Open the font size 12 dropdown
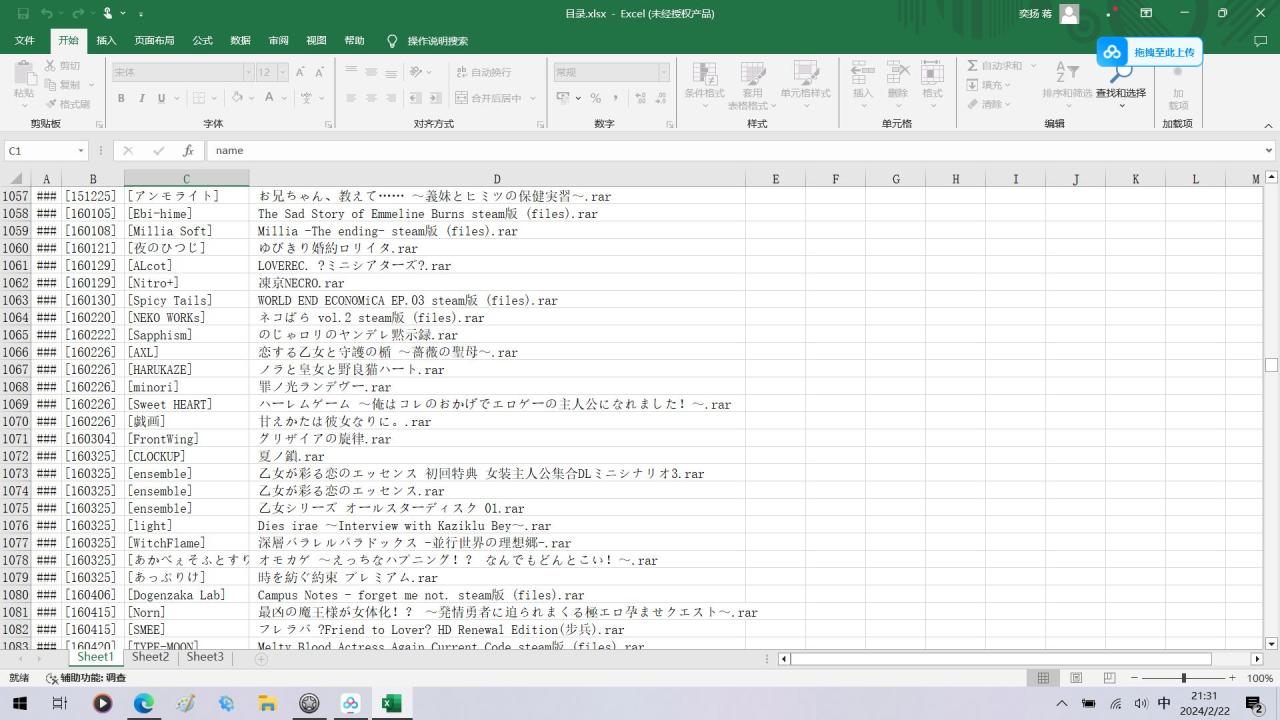This screenshot has height=720, width=1280. pos(284,72)
